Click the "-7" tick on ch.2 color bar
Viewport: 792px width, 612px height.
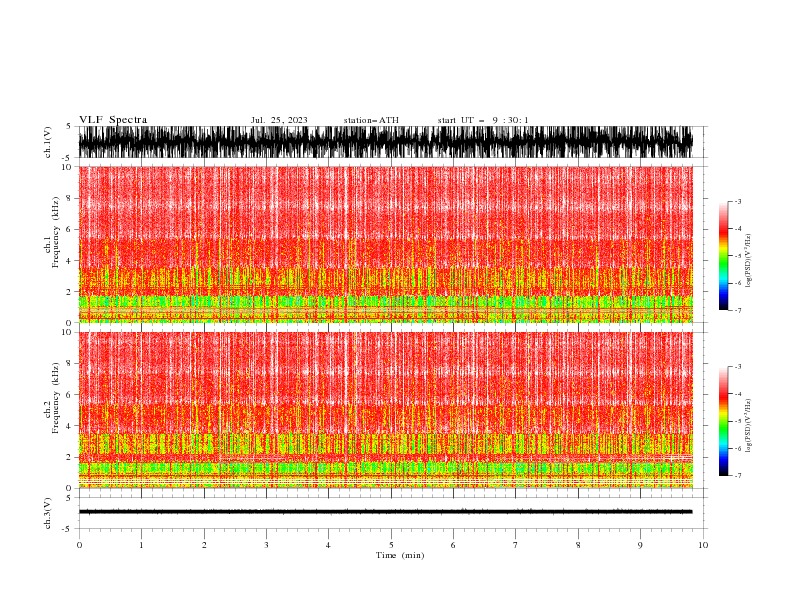[738, 476]
